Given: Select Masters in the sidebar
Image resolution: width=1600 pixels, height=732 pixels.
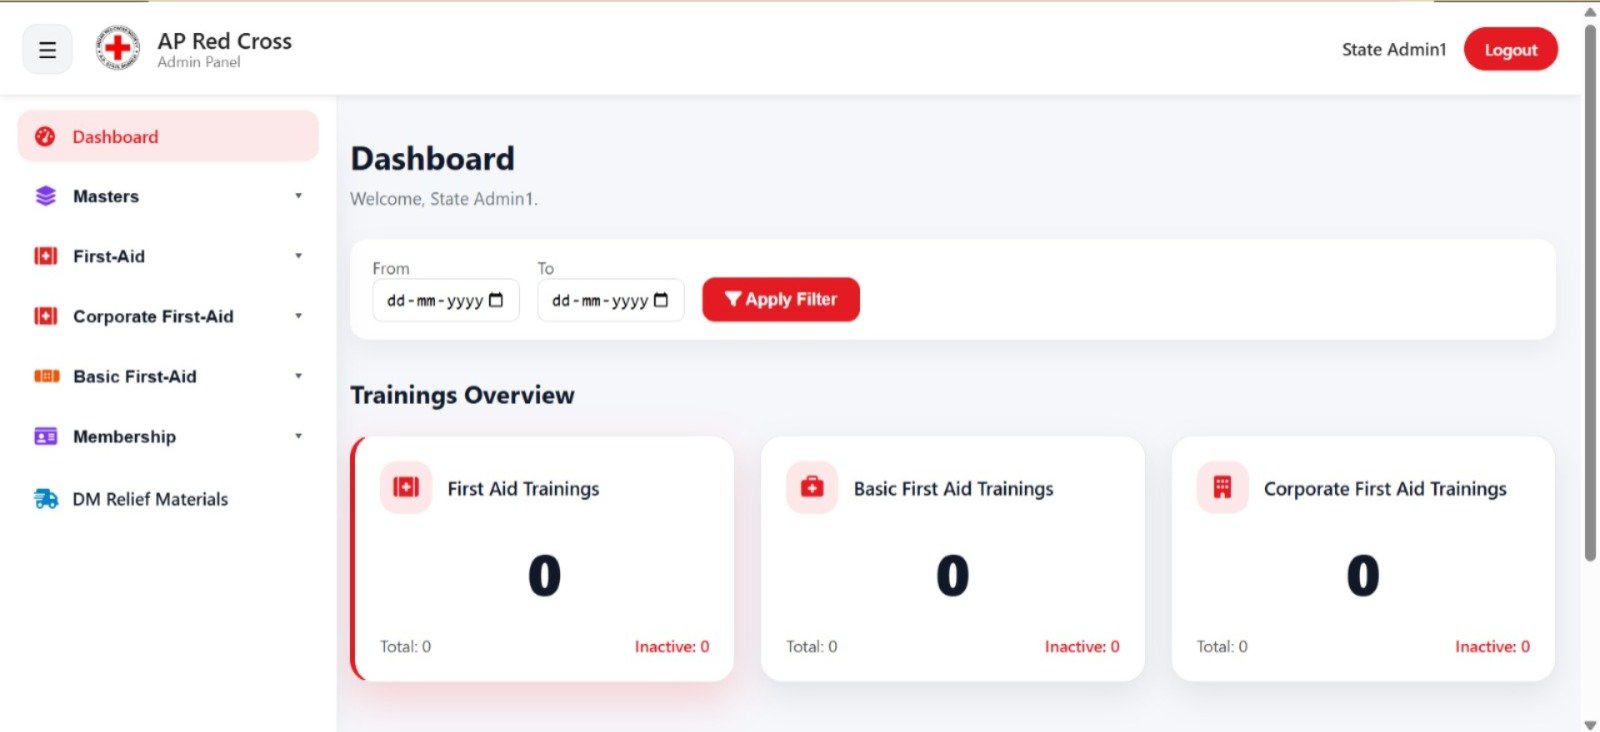Looking at the screenshot, I should click(x=168, y=196).
